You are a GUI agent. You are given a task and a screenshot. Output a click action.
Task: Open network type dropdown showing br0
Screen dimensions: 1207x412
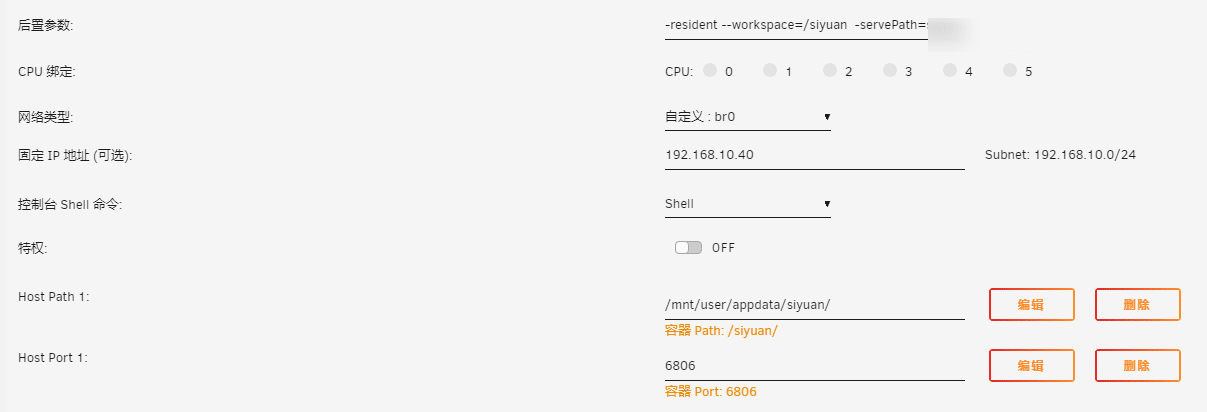(746, 117)
